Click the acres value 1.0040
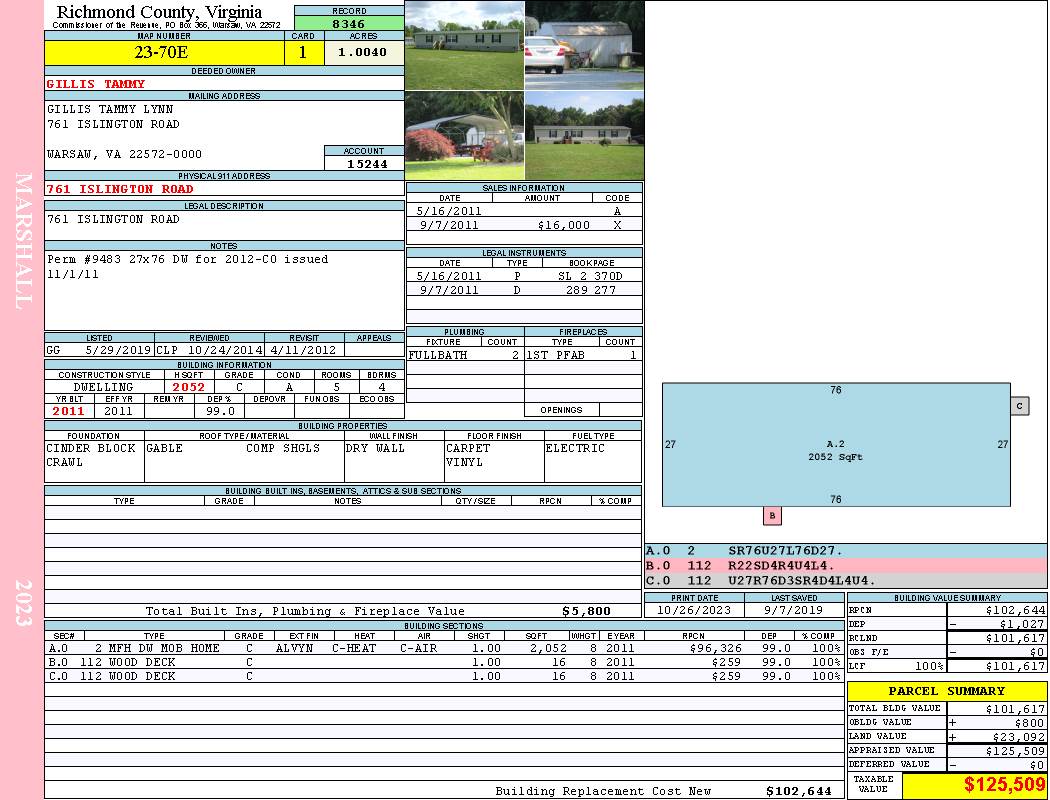This screenshot has width=1050, height=800. point(362,53)
